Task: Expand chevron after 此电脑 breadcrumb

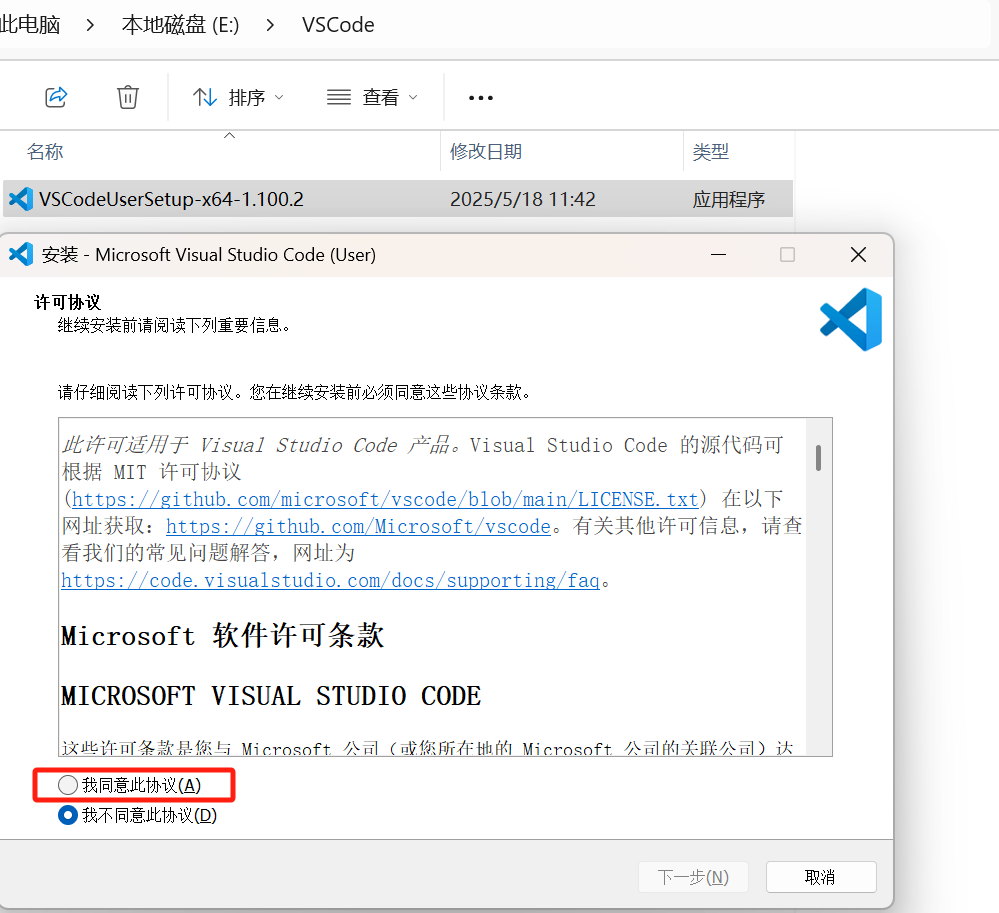Action: click(x=90, y=25)
